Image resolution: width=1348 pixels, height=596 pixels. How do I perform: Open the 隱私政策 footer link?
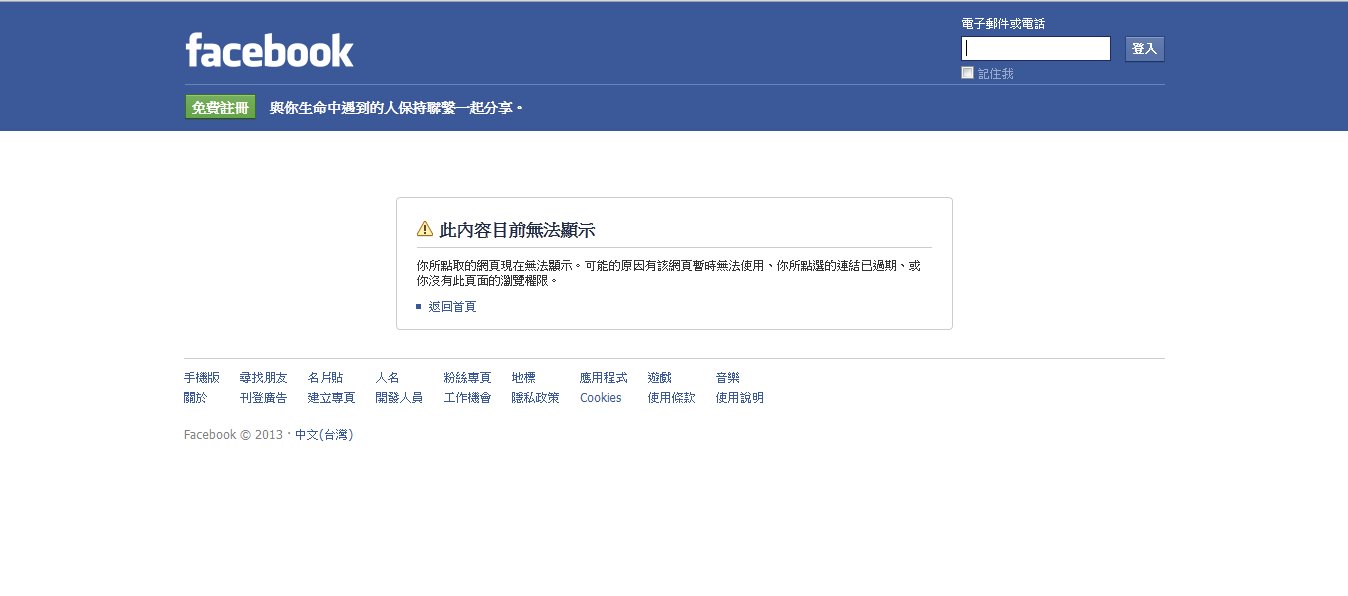[535, 397]
